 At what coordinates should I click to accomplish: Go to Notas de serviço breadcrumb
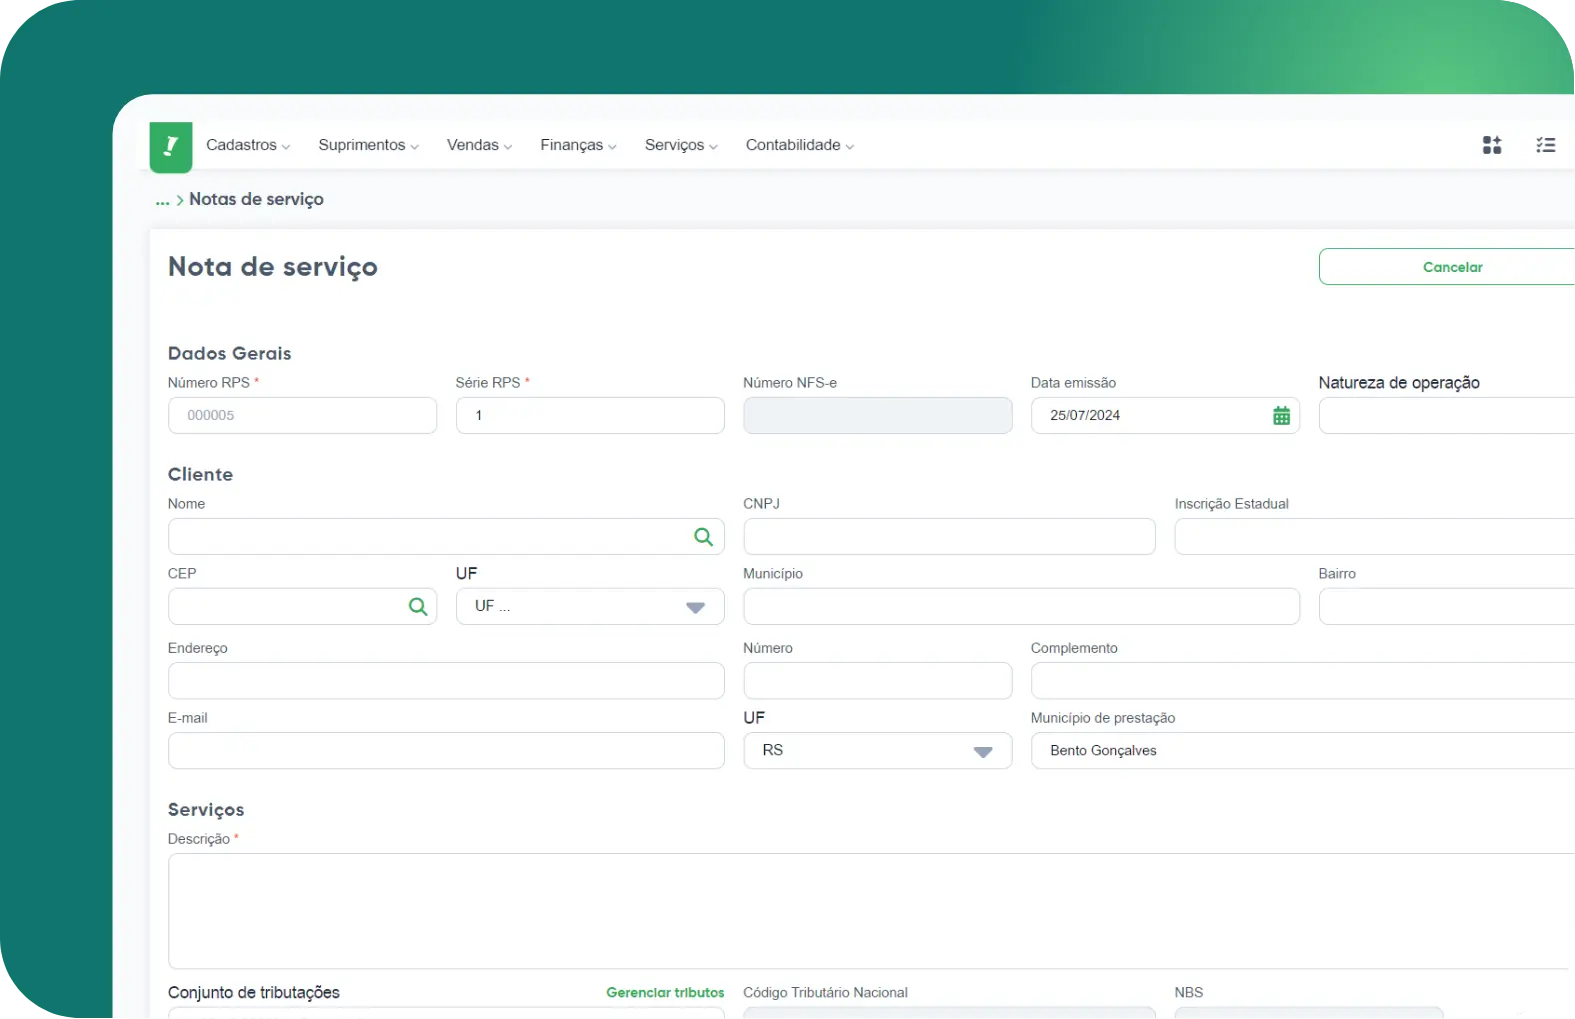[x=256, y=199]
